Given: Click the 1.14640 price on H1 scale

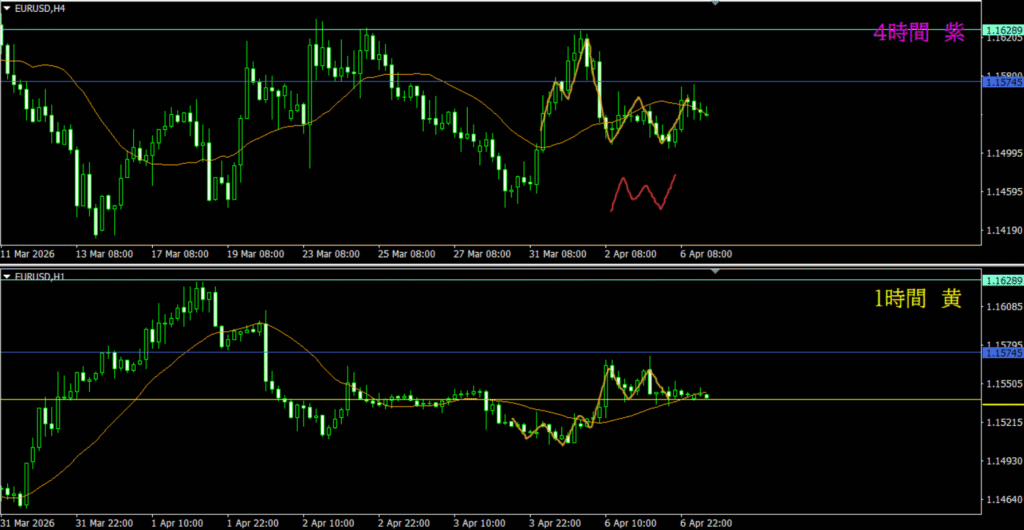Looking at the screenshot, I should coord(1002,499).
